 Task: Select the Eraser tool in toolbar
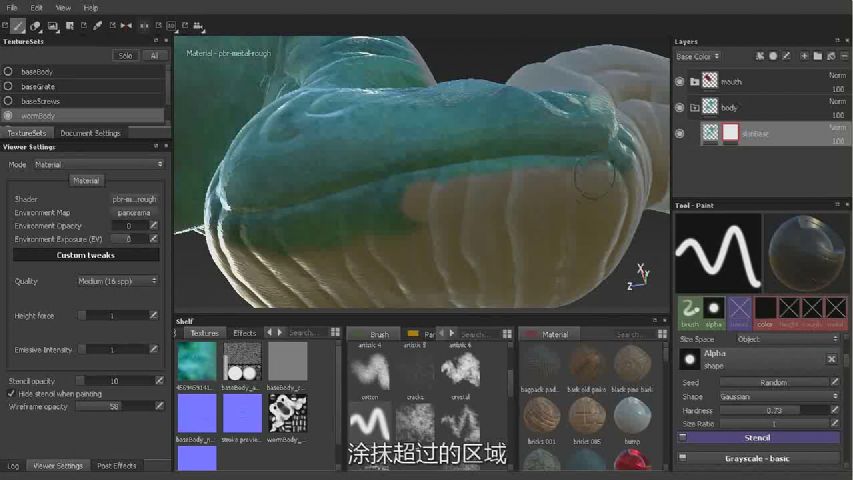click(x=35, y=26)
